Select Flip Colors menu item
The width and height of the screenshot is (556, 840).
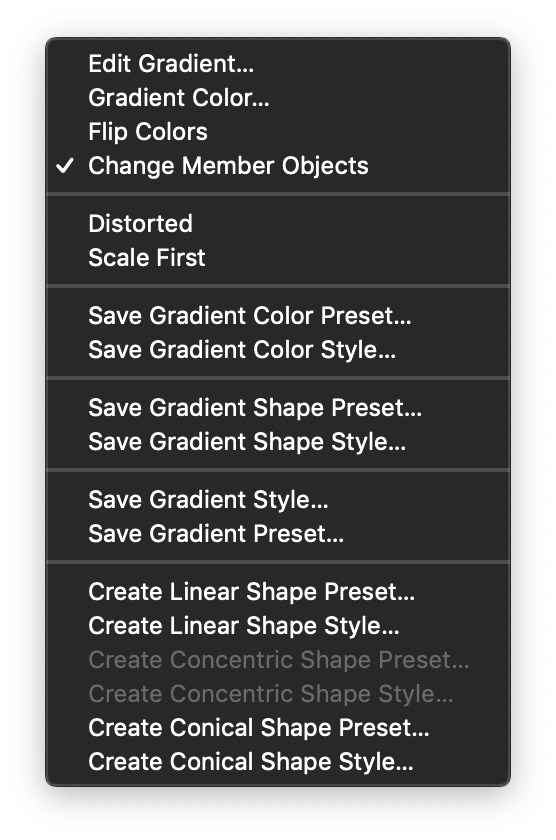coord(278,132)
